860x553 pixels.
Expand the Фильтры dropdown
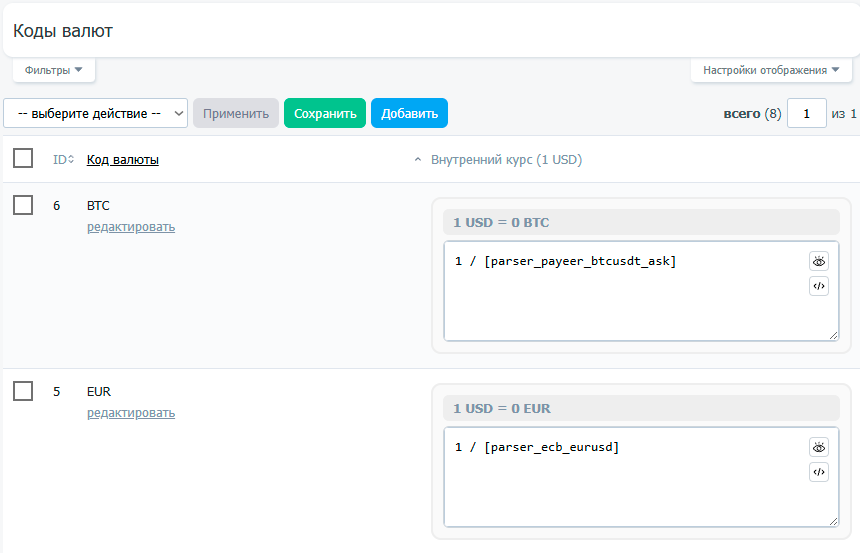pos(54,71)
